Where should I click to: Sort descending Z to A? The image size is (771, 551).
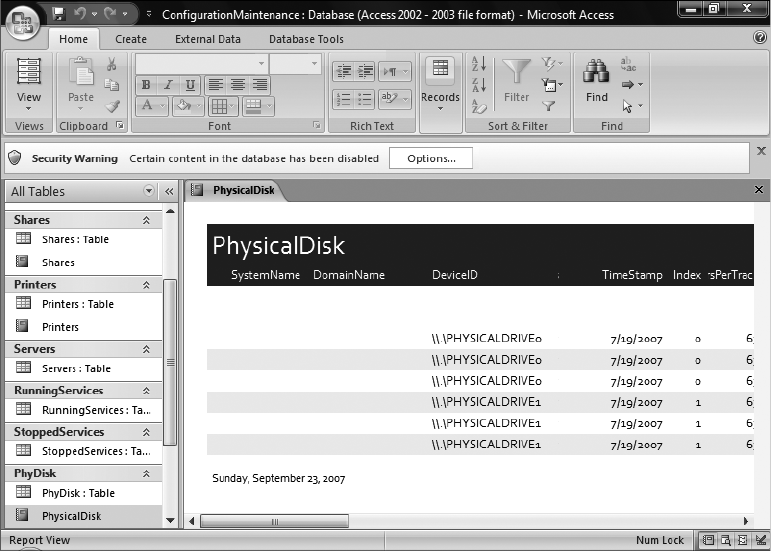tap(479, 85)
